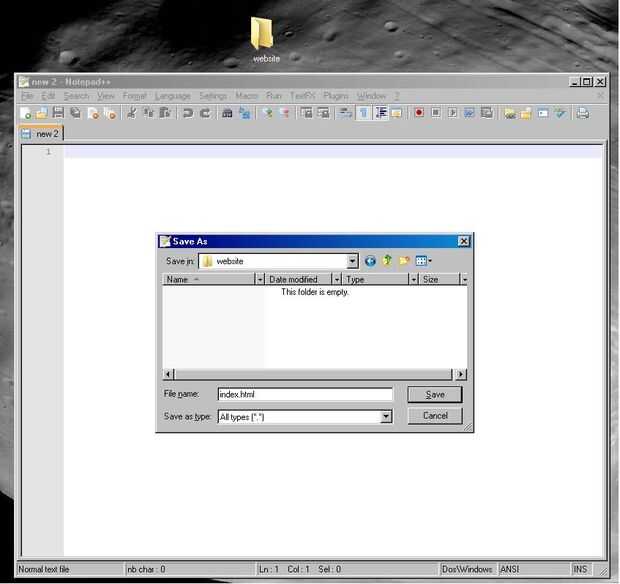Image resolution: width=620 pixels, height=584 pixels.
Task: Click the Redo toolbar icon
Action: 205,113
